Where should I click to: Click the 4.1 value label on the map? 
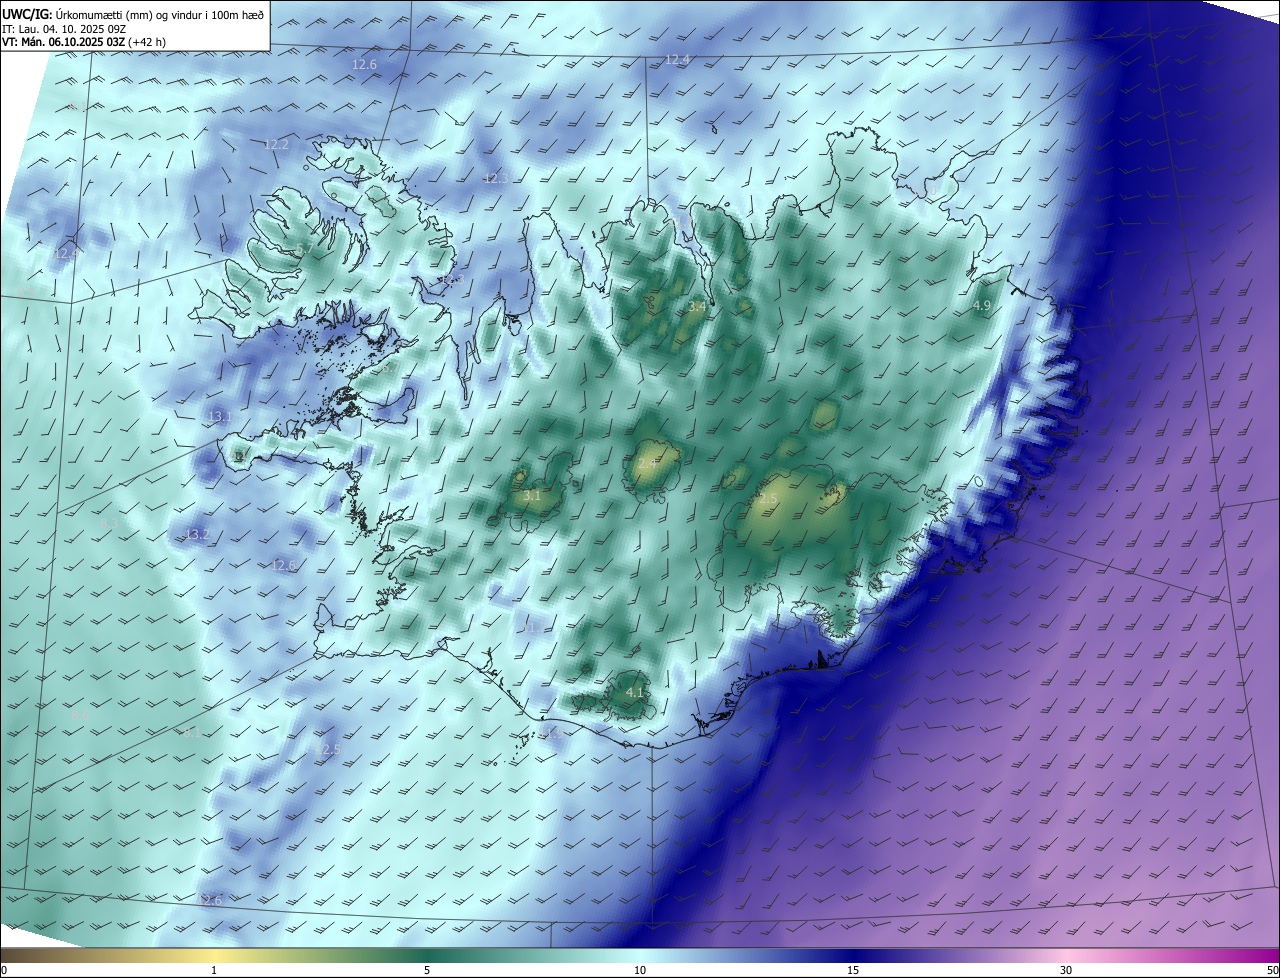pyautogui.click(x=634, y=692)
